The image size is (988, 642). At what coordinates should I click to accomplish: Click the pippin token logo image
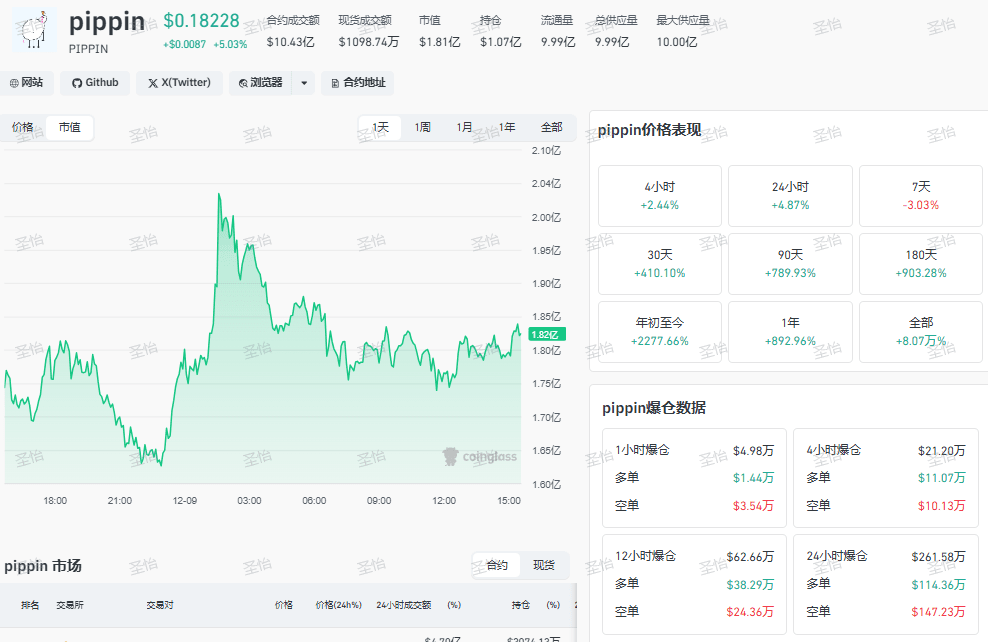34,30
